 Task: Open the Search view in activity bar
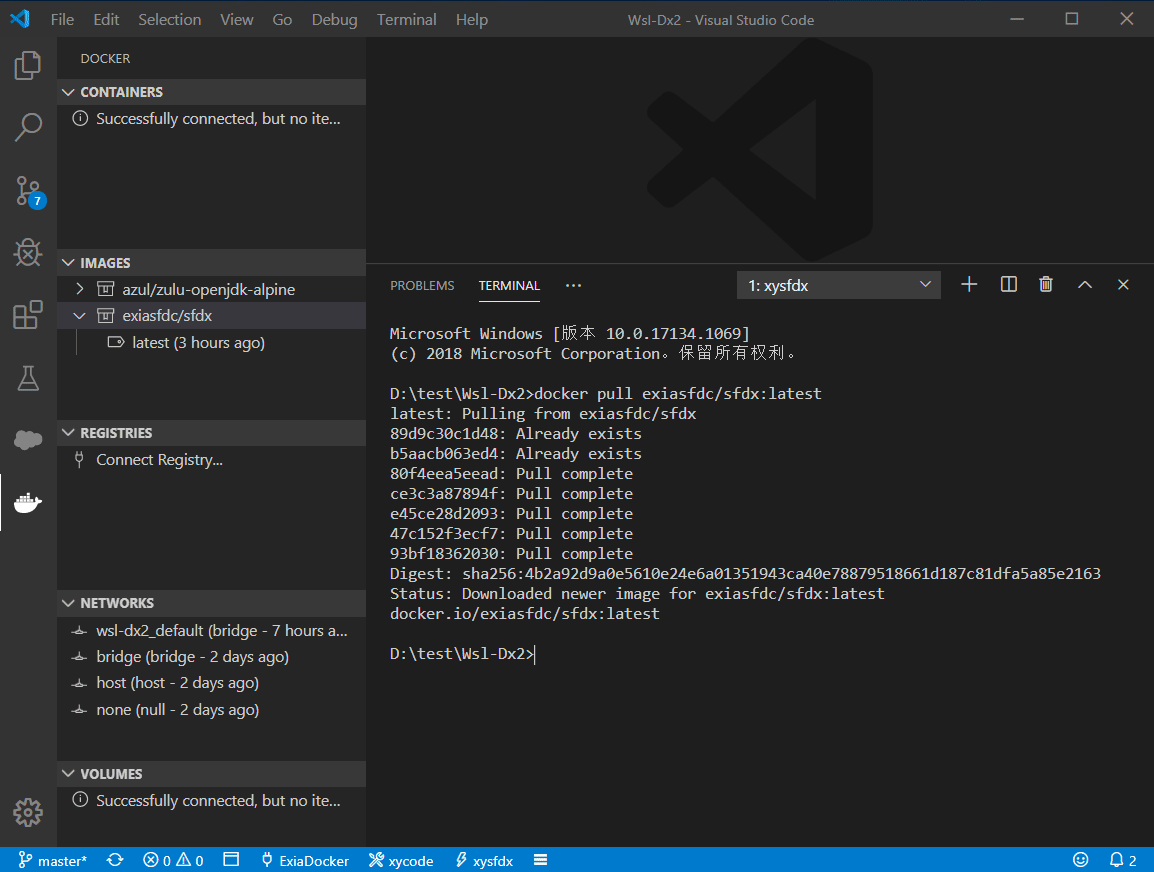(28, 127)
